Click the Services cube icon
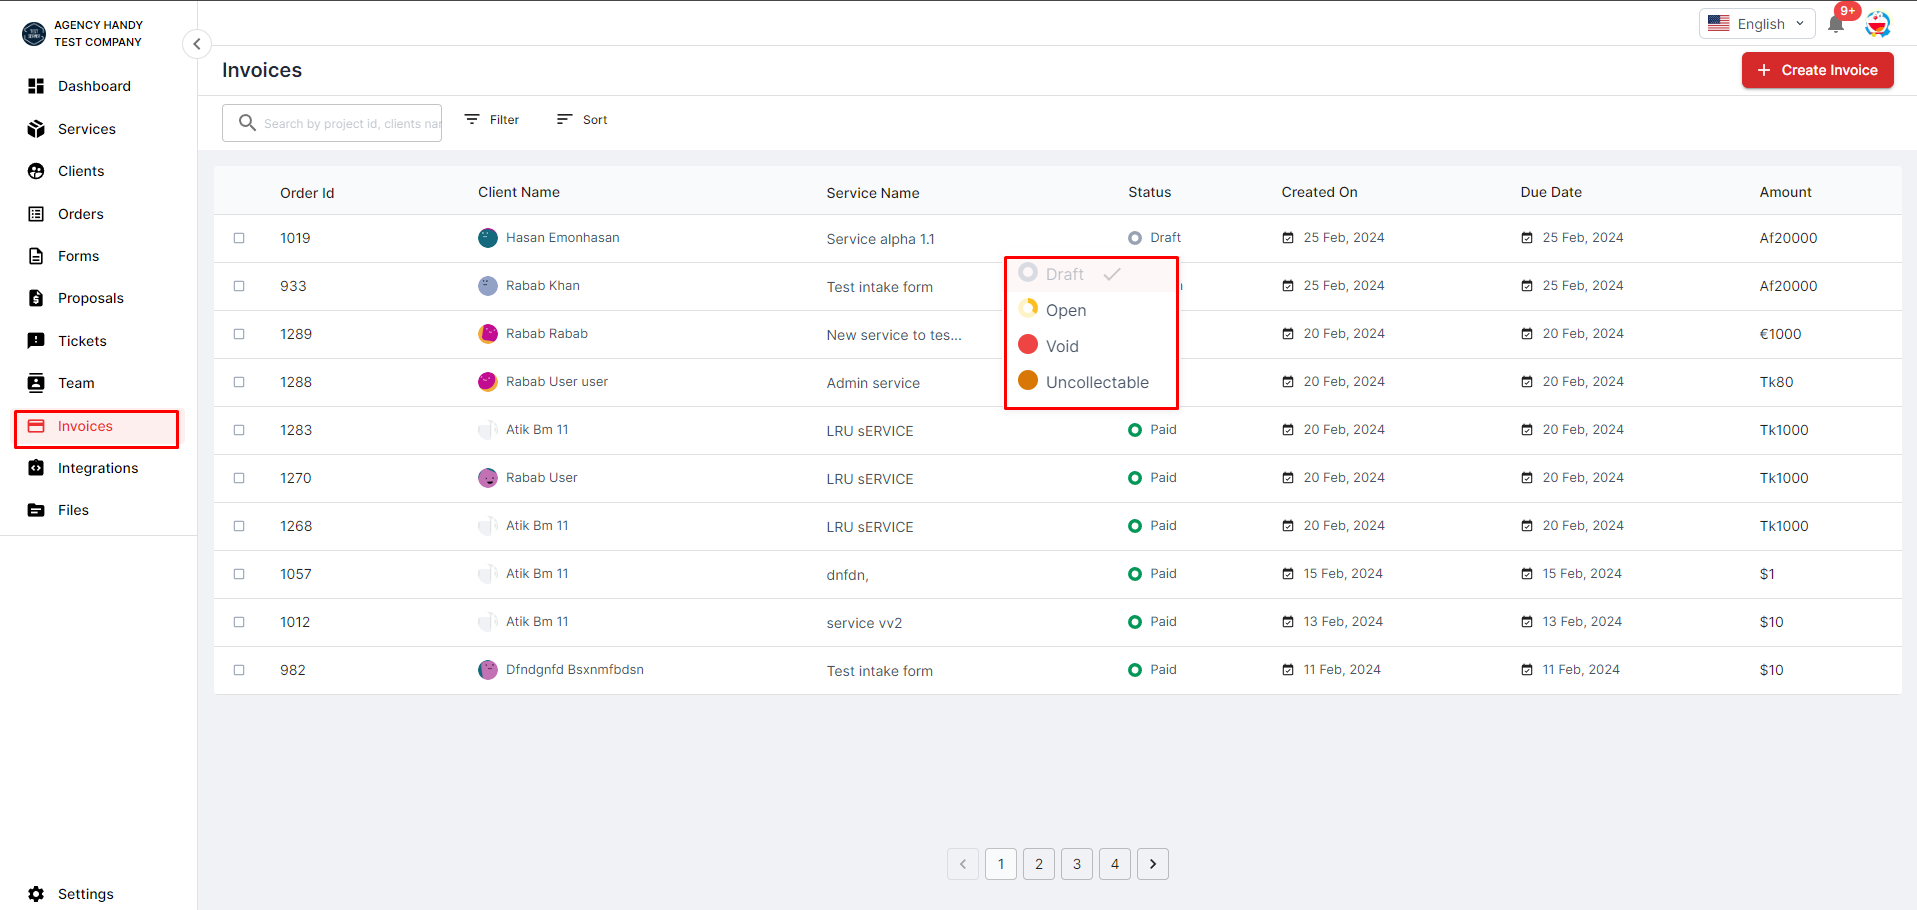 tap(36, 129)
